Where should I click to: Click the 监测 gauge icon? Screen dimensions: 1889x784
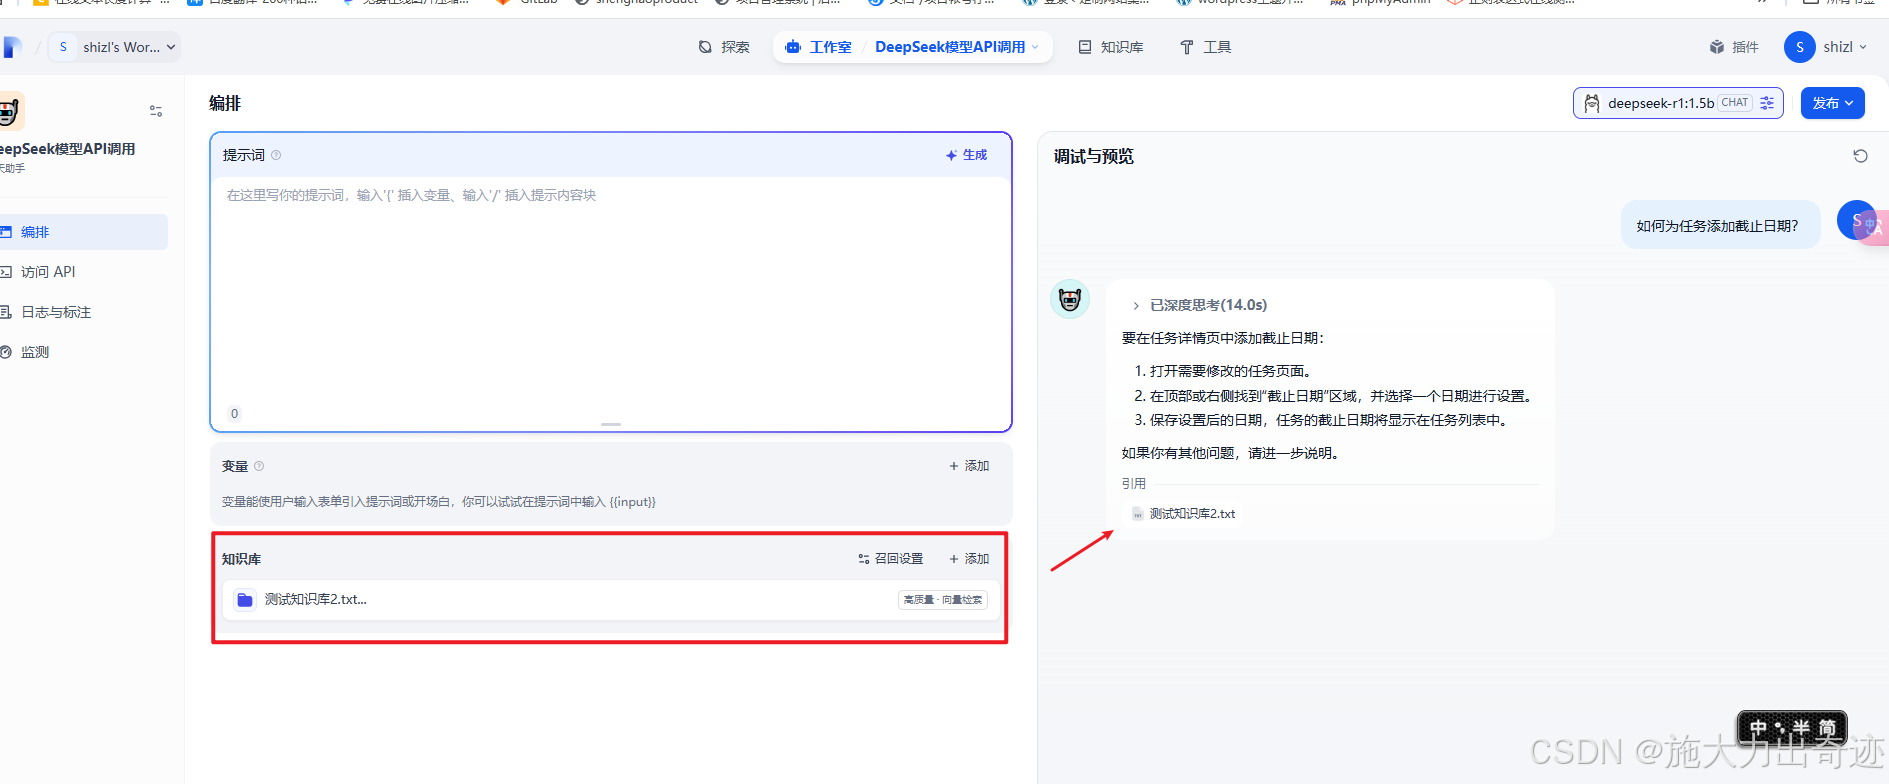pos(5,352)
